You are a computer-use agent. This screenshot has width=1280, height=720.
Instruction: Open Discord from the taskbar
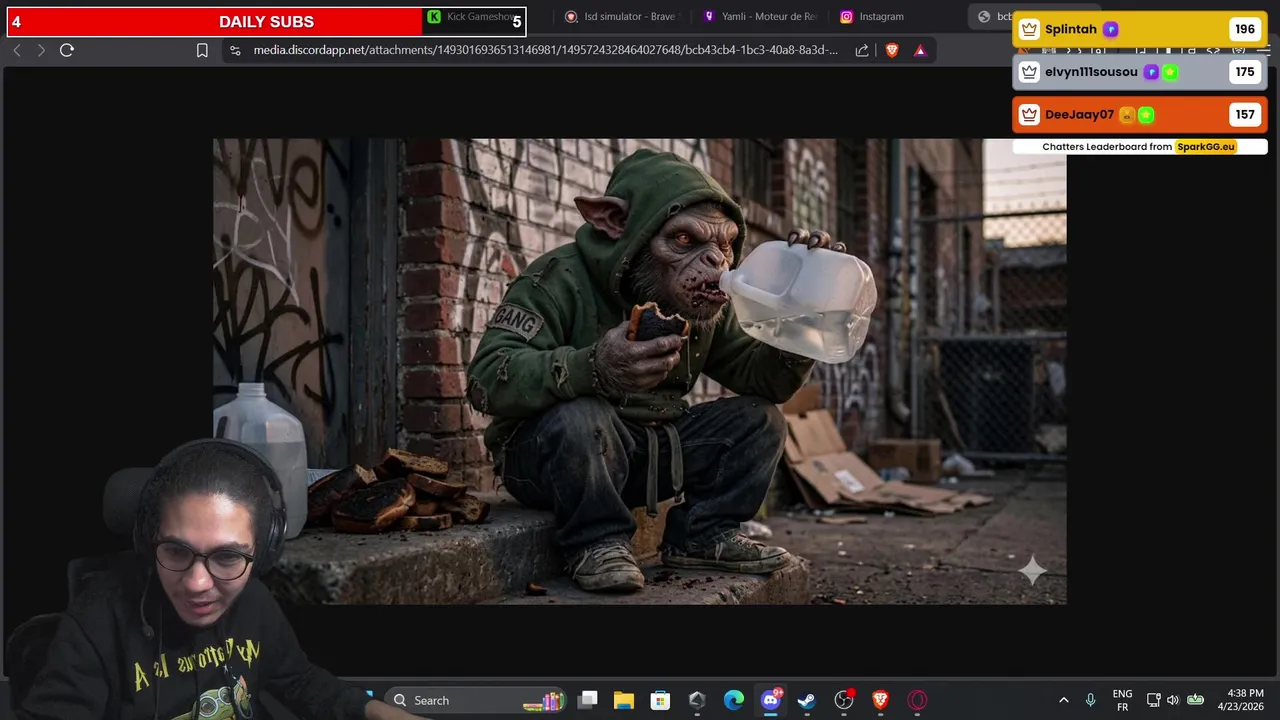pos(770,700)
